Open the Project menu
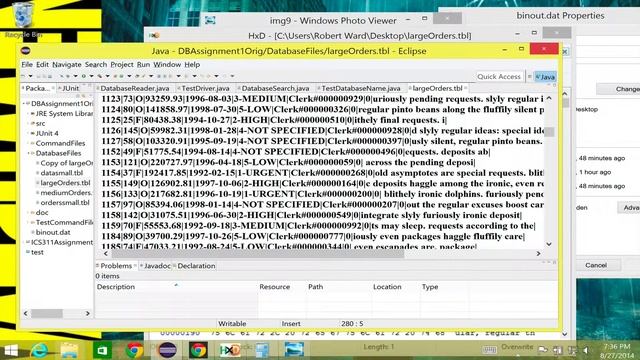 click(122, 64)
